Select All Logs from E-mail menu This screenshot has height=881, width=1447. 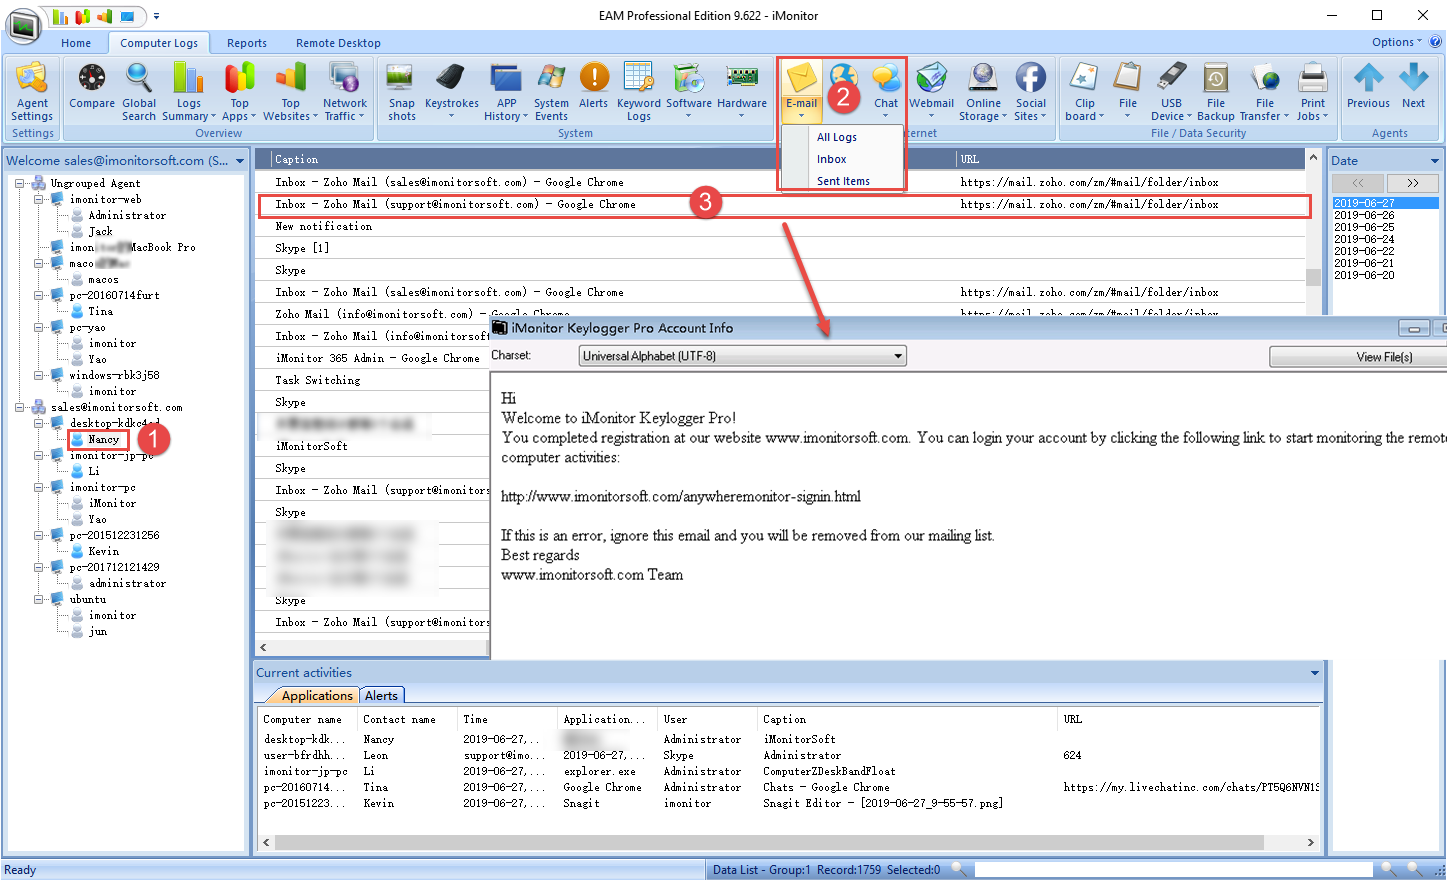[837, 137]
